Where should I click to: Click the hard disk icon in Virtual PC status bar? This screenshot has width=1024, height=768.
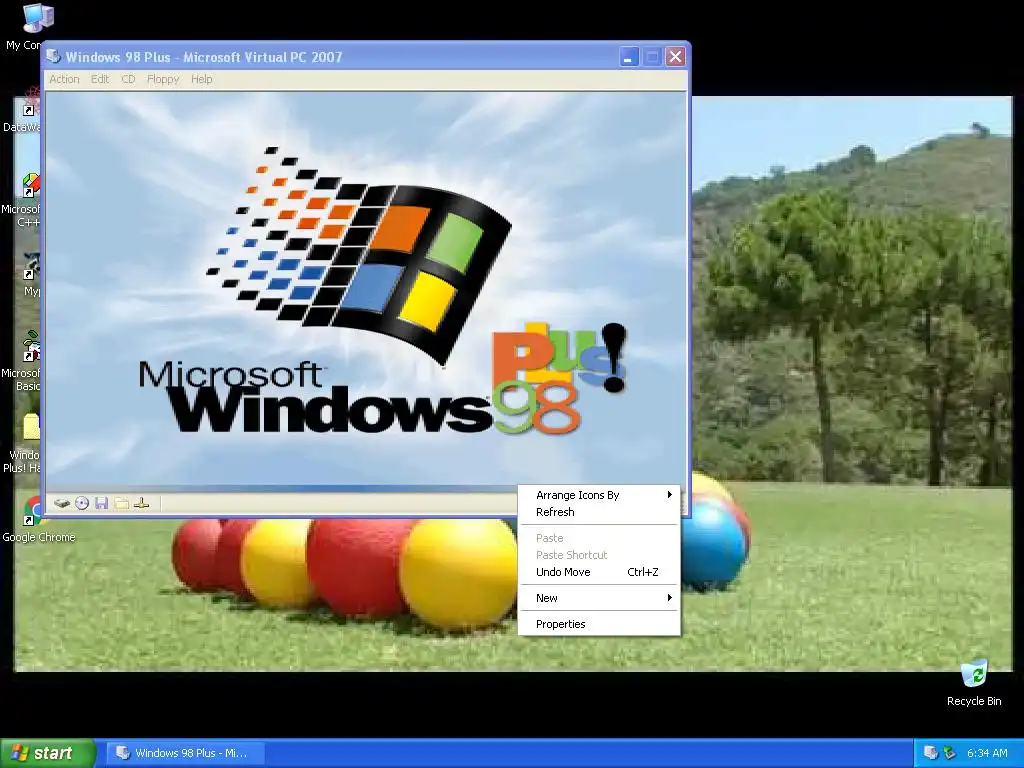[62, 503]
